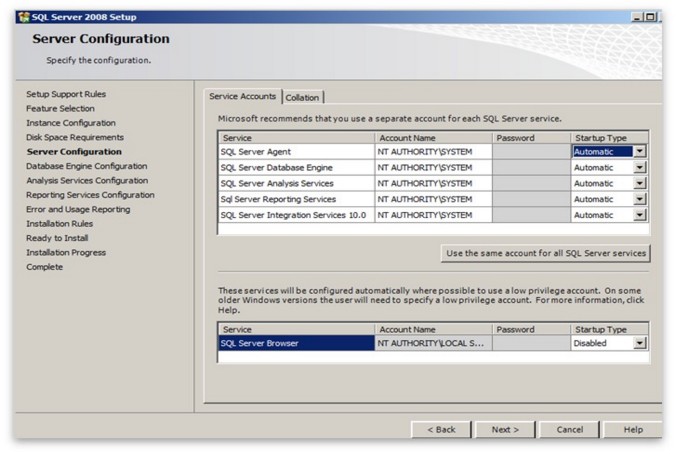Open Startup Type dropdown for Integration Services 10.0
676x454 pixels.
point(640,215)
